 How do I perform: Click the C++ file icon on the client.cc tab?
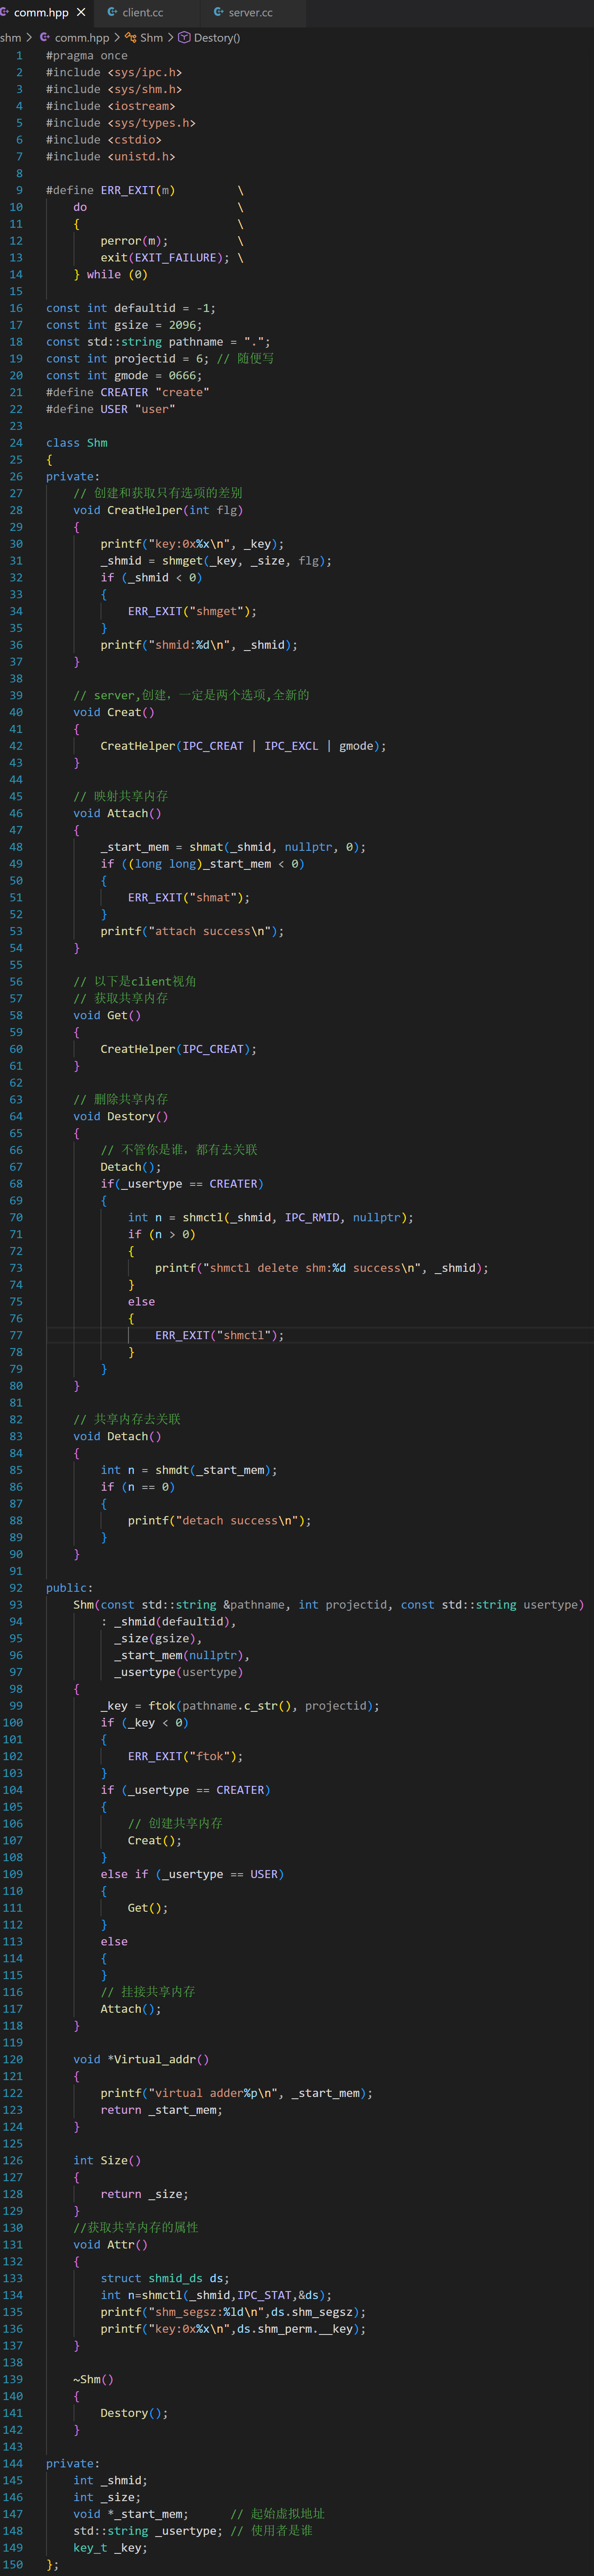point(112,12)
